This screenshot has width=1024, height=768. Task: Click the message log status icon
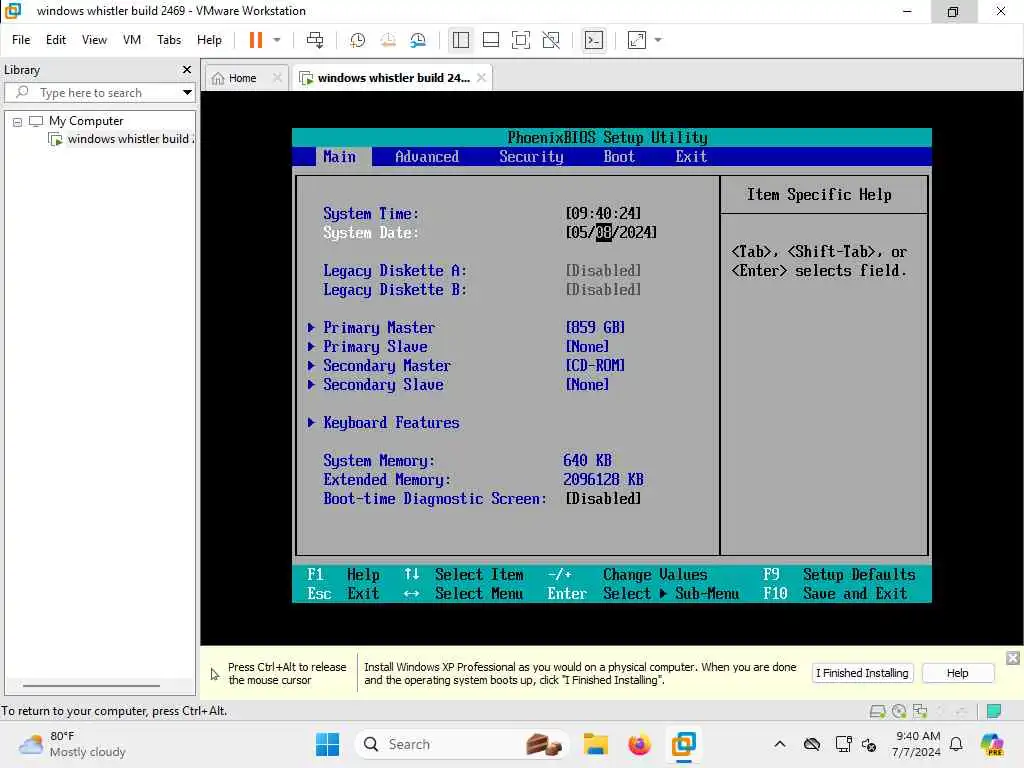click(x=994, y=711)
